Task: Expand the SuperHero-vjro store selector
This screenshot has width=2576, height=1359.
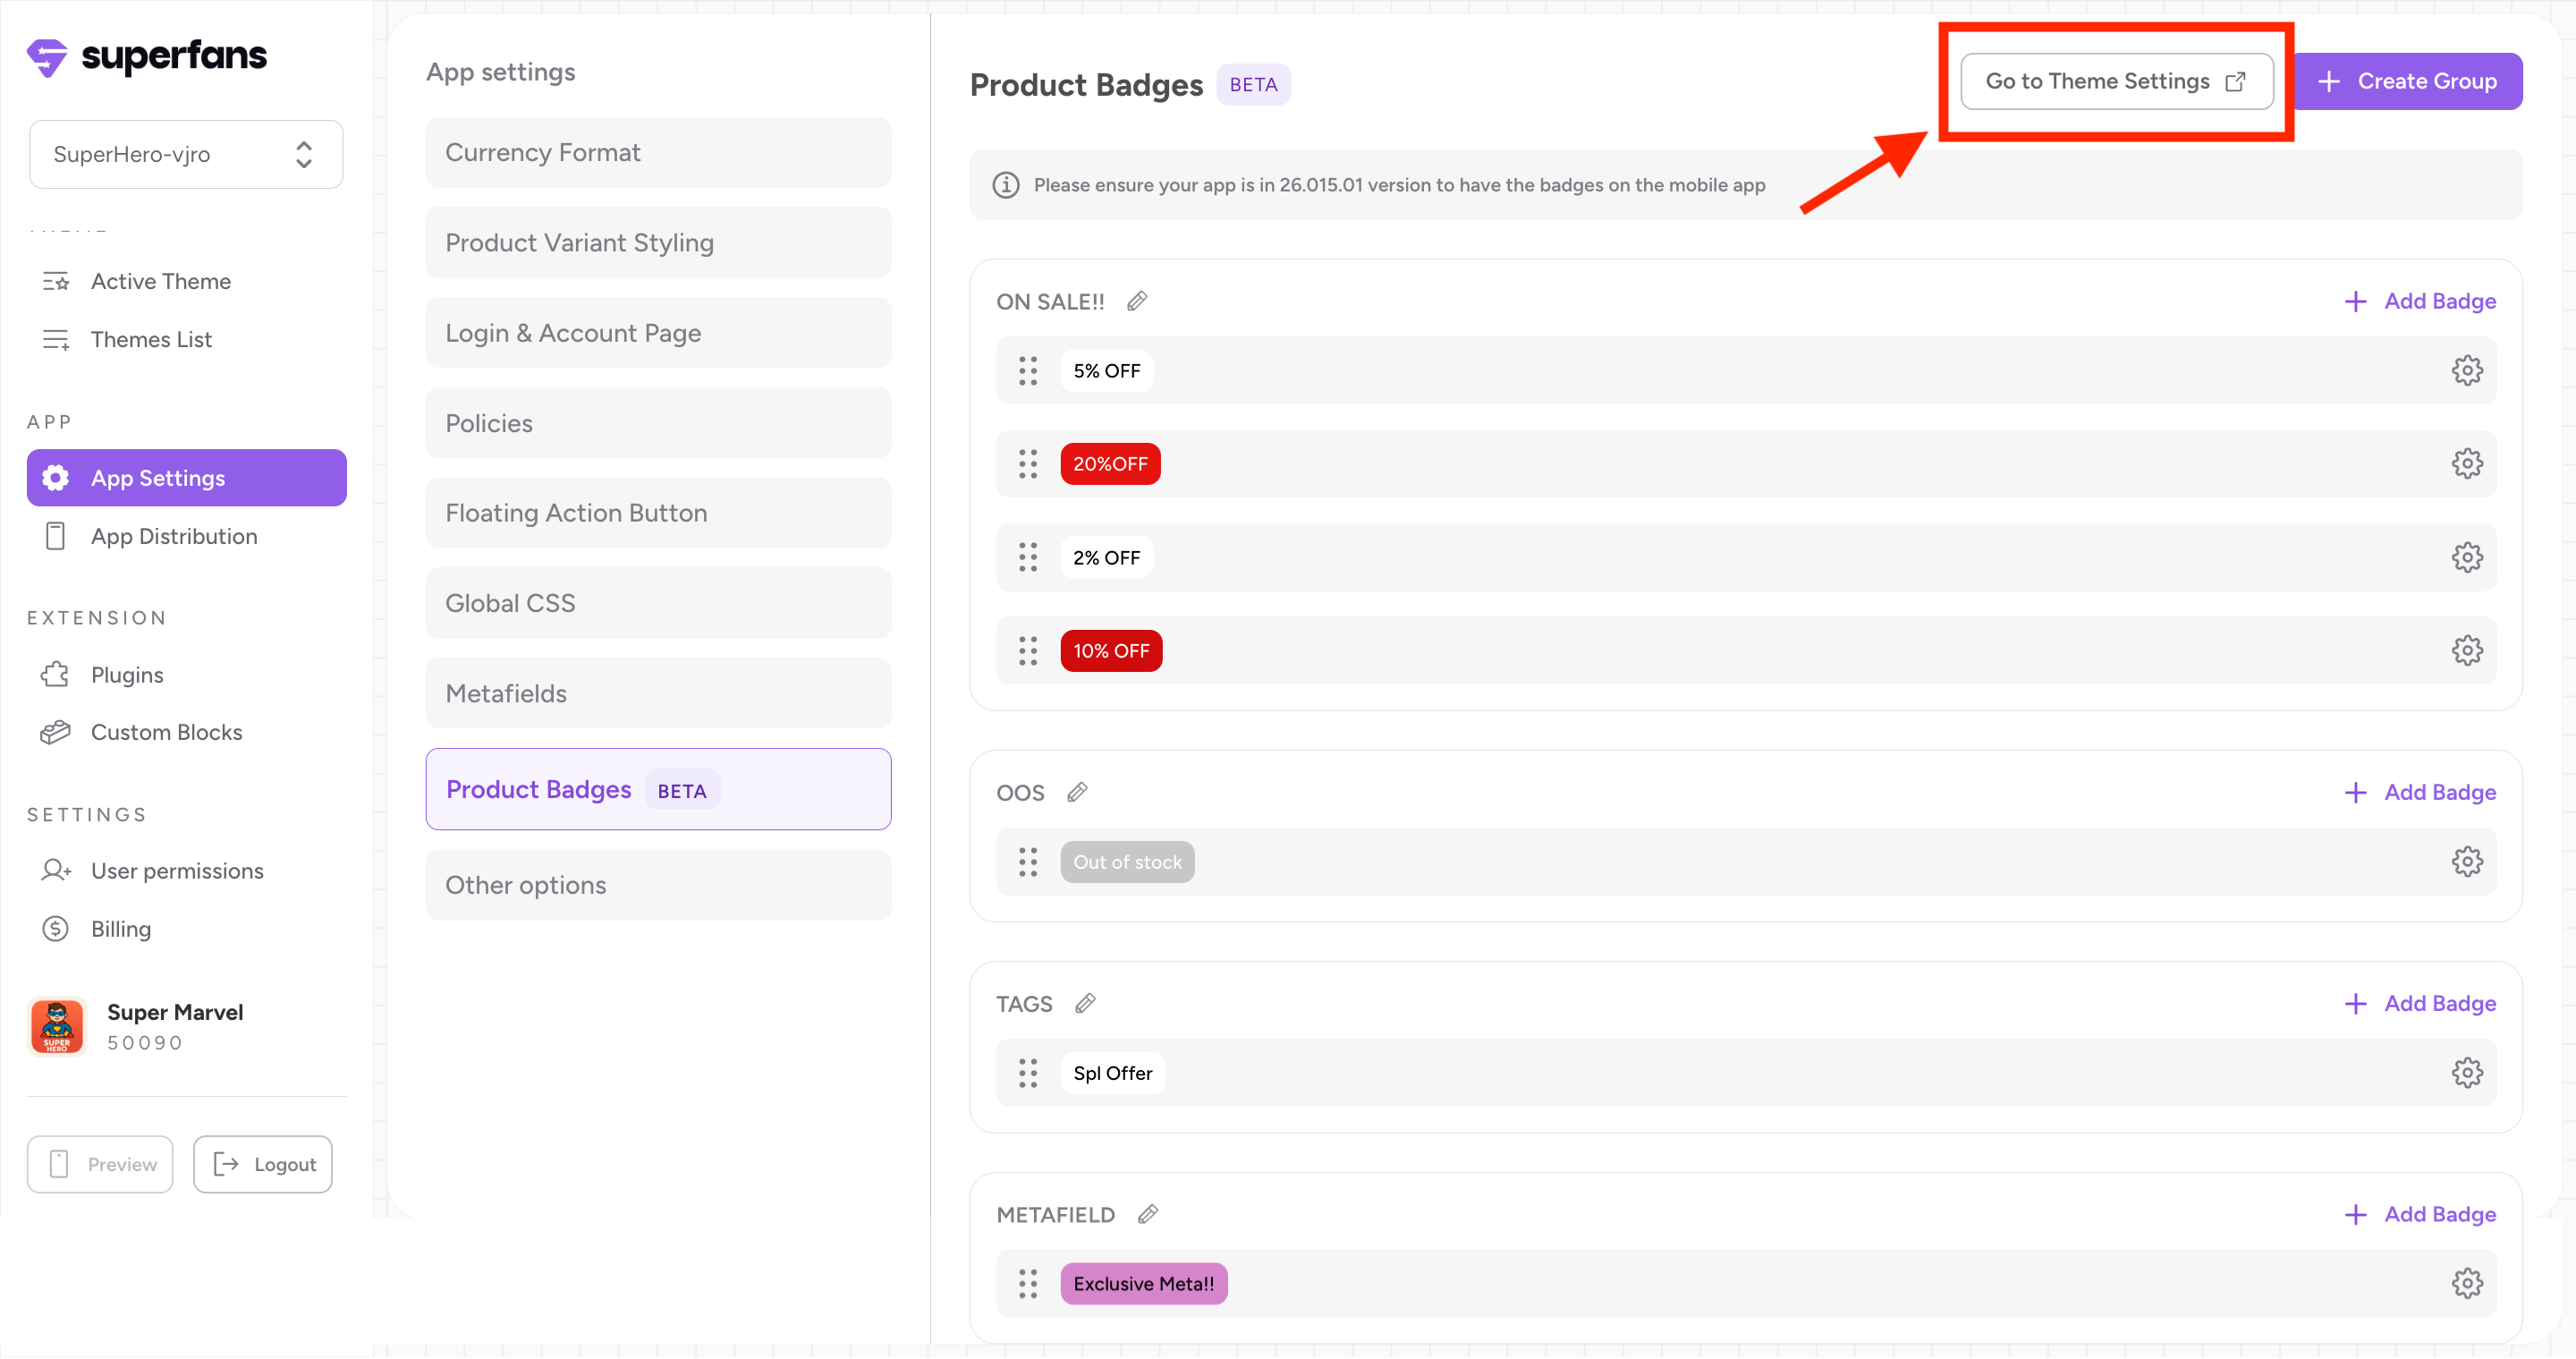Action: [x=186, y=154]
